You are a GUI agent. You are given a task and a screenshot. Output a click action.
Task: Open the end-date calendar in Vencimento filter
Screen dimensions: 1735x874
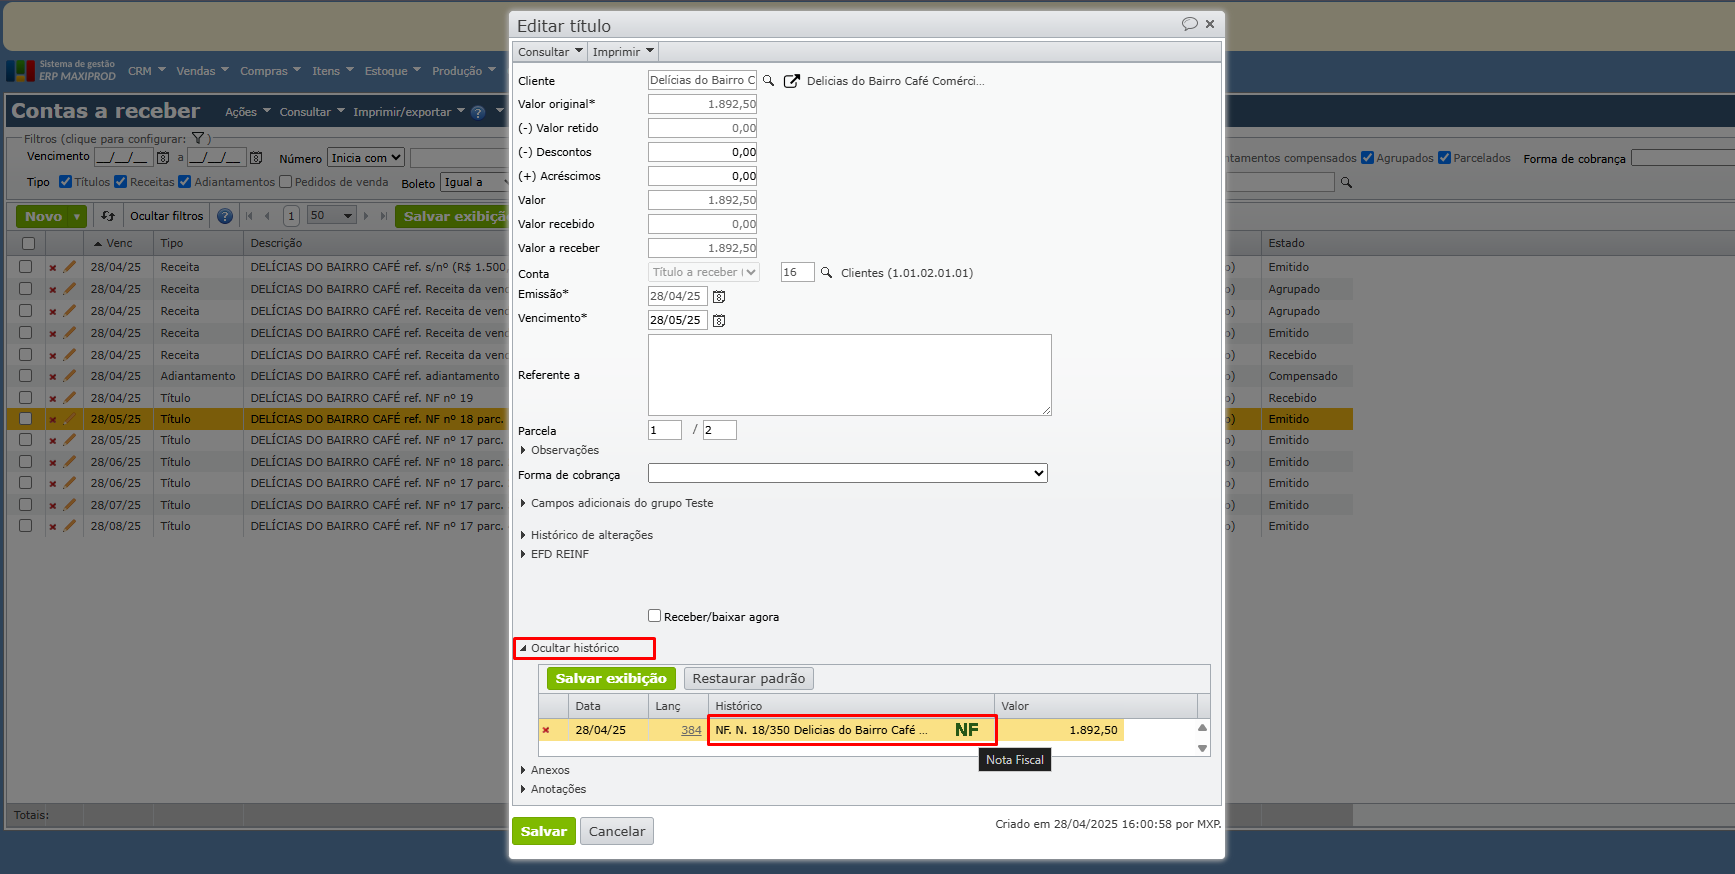tap(256, 158)
